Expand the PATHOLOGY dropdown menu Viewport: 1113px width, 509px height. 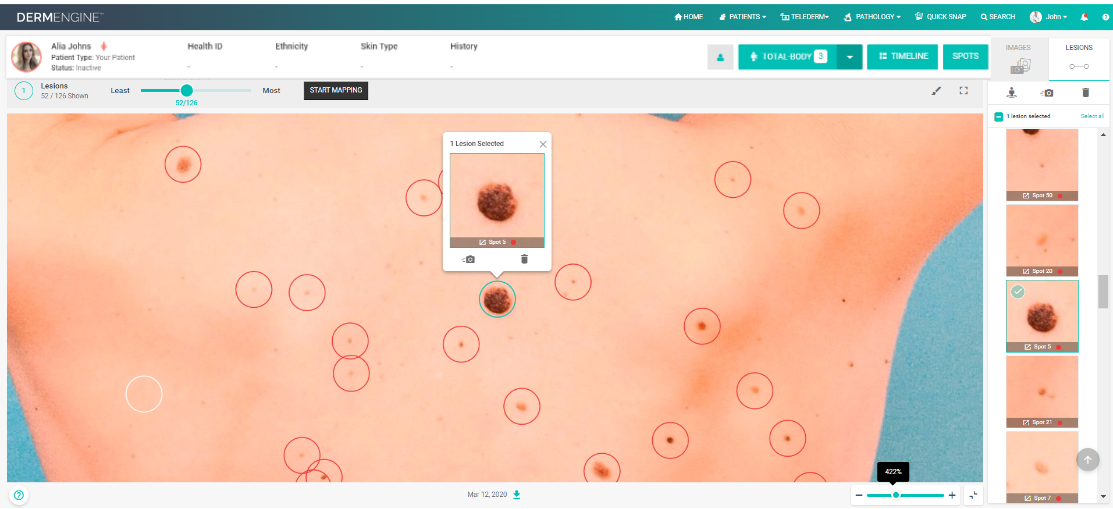coord(872,16)
